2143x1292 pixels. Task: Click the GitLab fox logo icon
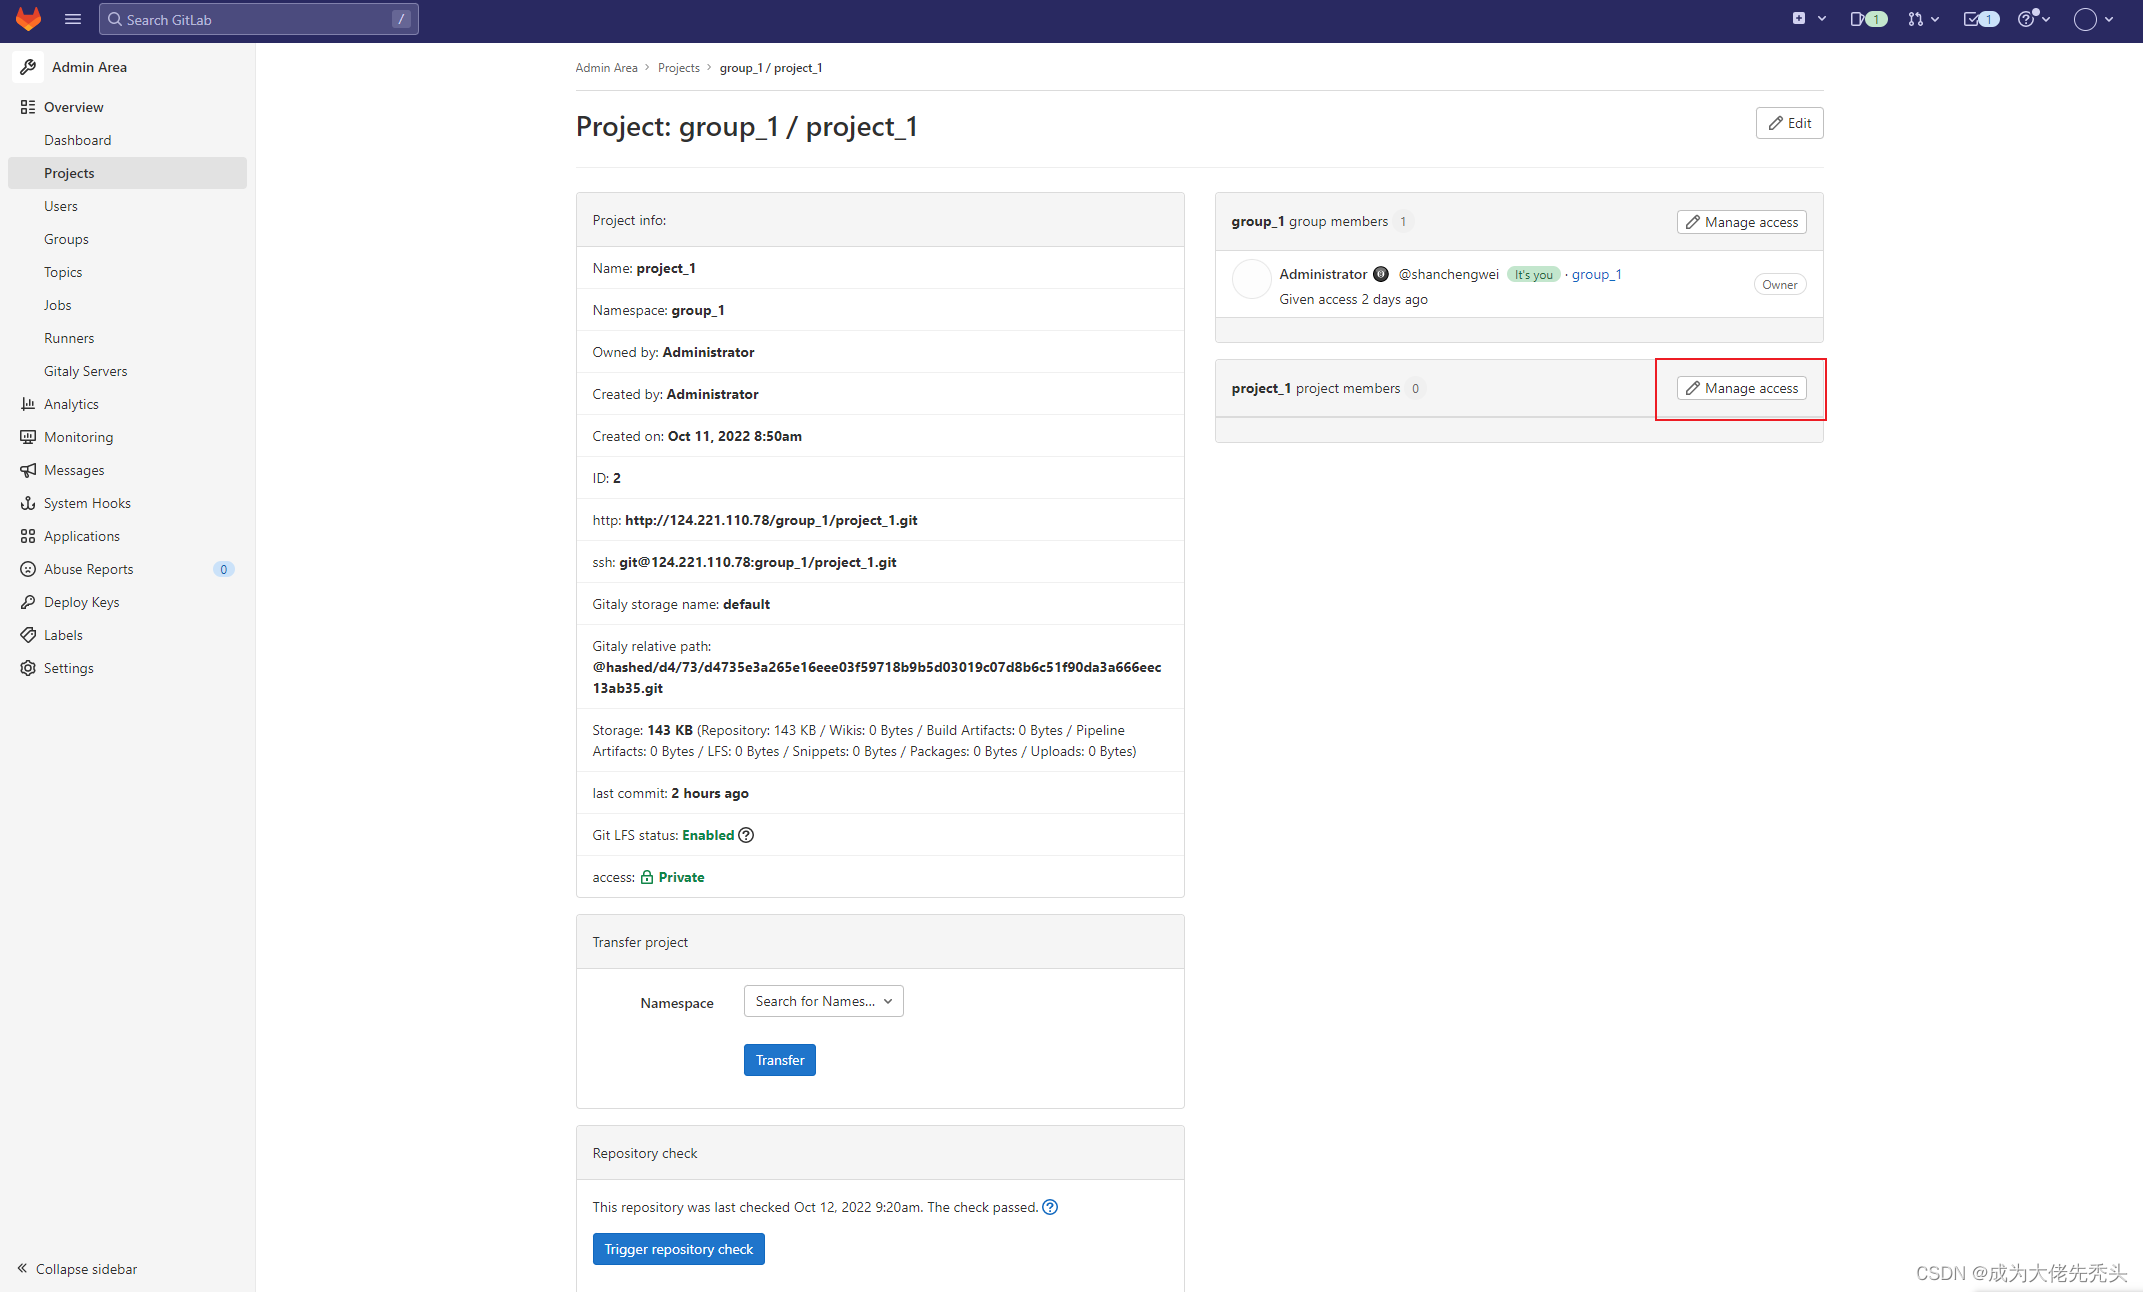(x=29, y=20)
